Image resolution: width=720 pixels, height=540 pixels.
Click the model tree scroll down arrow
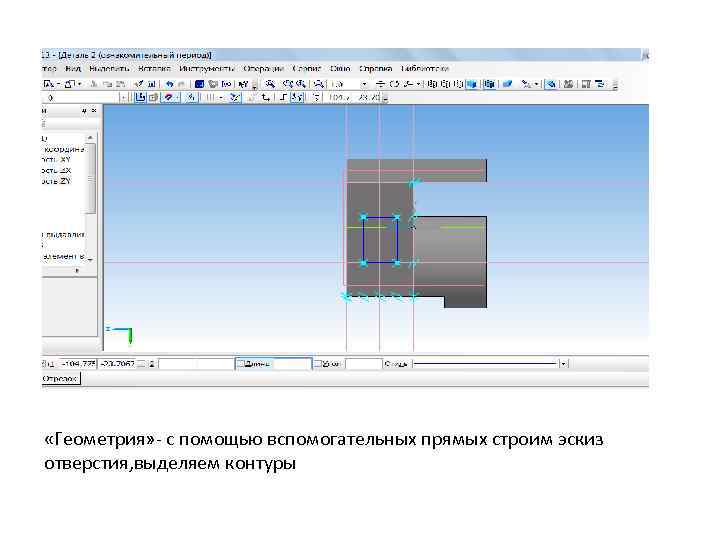(x=90, y=260)
